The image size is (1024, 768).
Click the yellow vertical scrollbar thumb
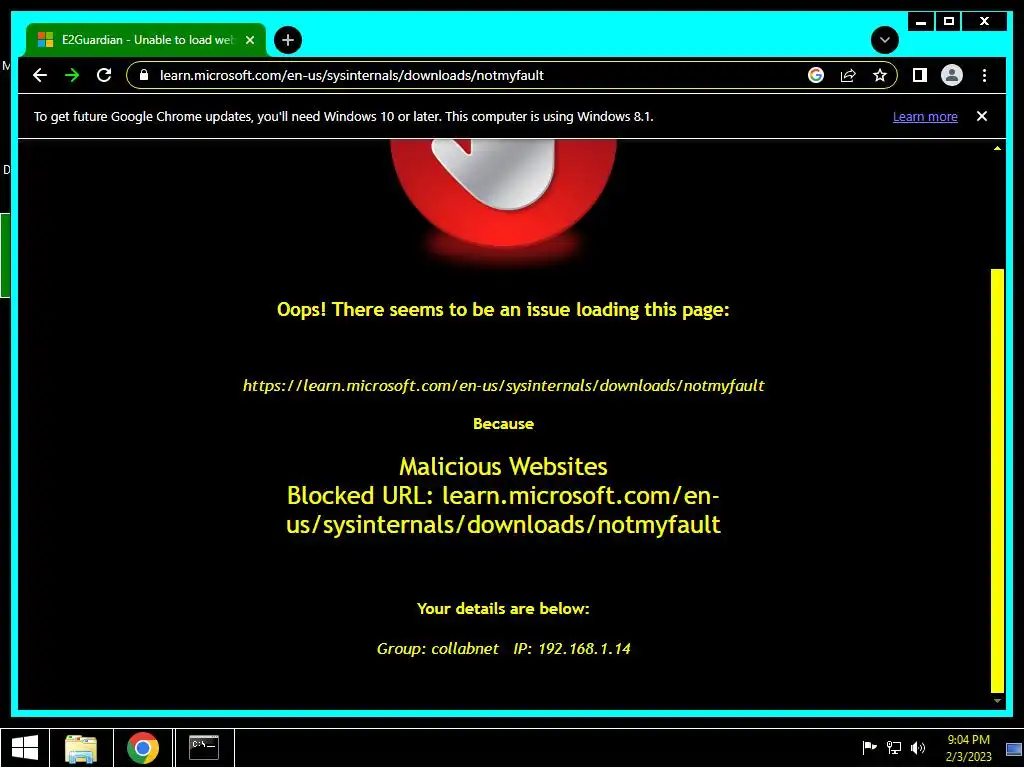point(997,480)
